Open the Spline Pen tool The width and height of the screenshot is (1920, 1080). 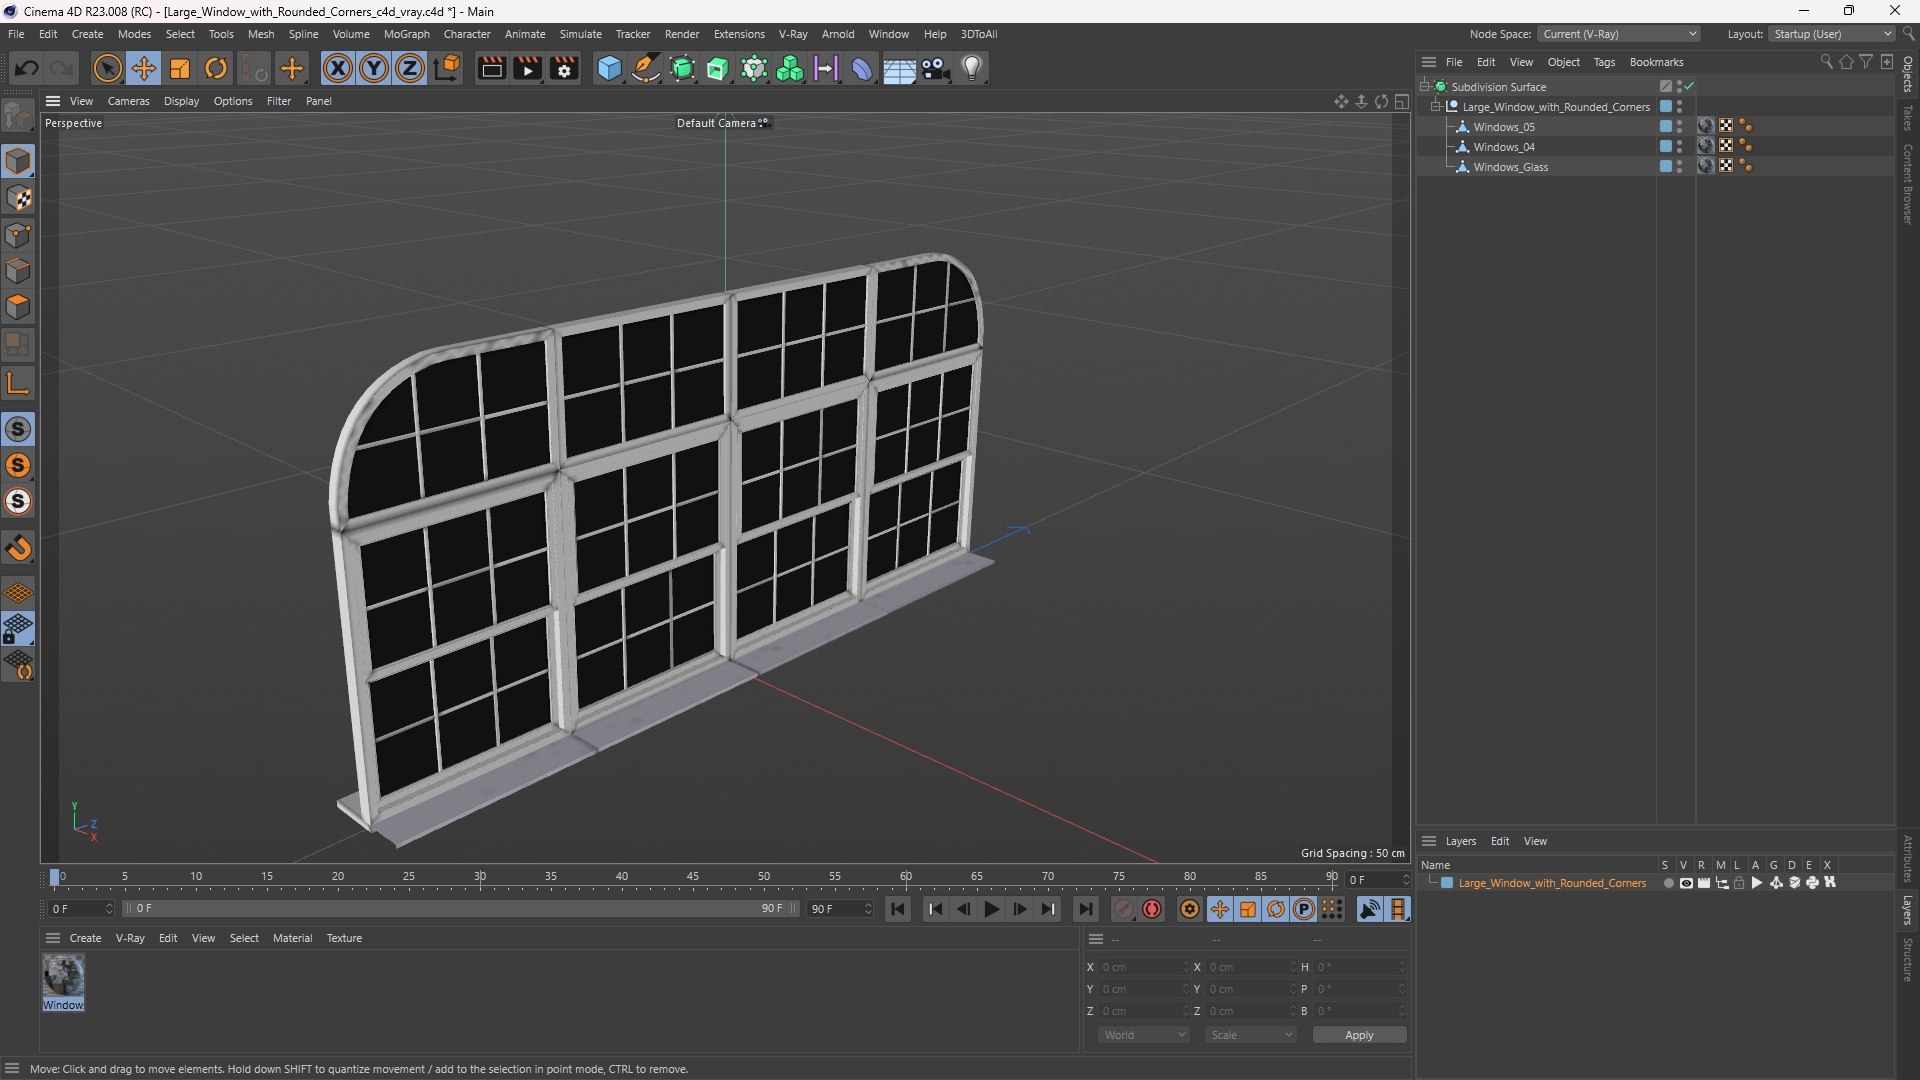click(646, 68)
